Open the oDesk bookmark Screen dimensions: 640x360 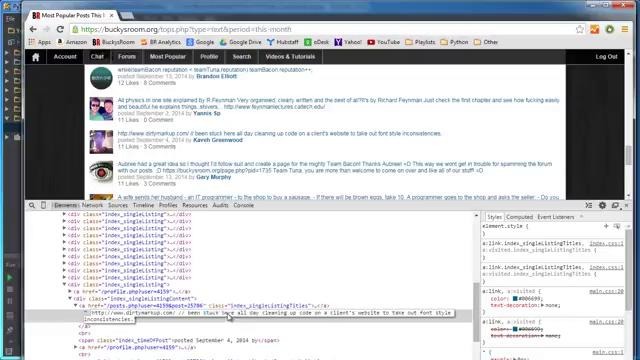click(x=316, y=42)
